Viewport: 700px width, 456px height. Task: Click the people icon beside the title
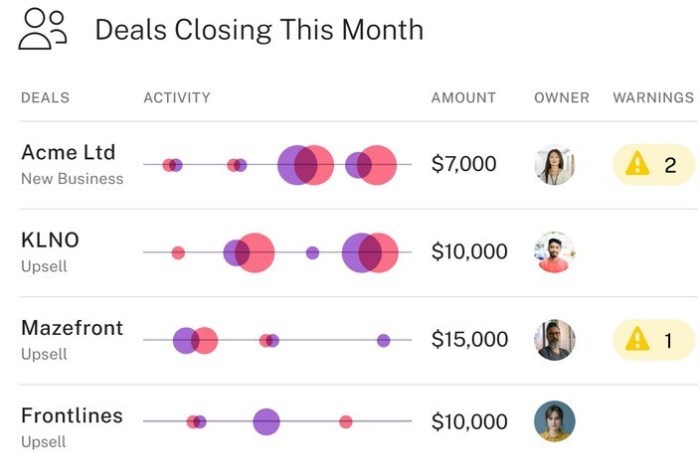point(42,29)
